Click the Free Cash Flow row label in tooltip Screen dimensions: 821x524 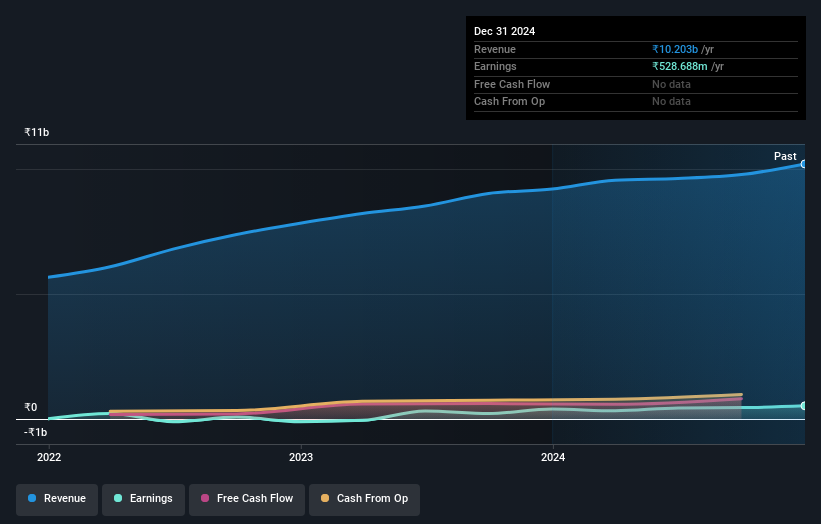tap(512, 84)
